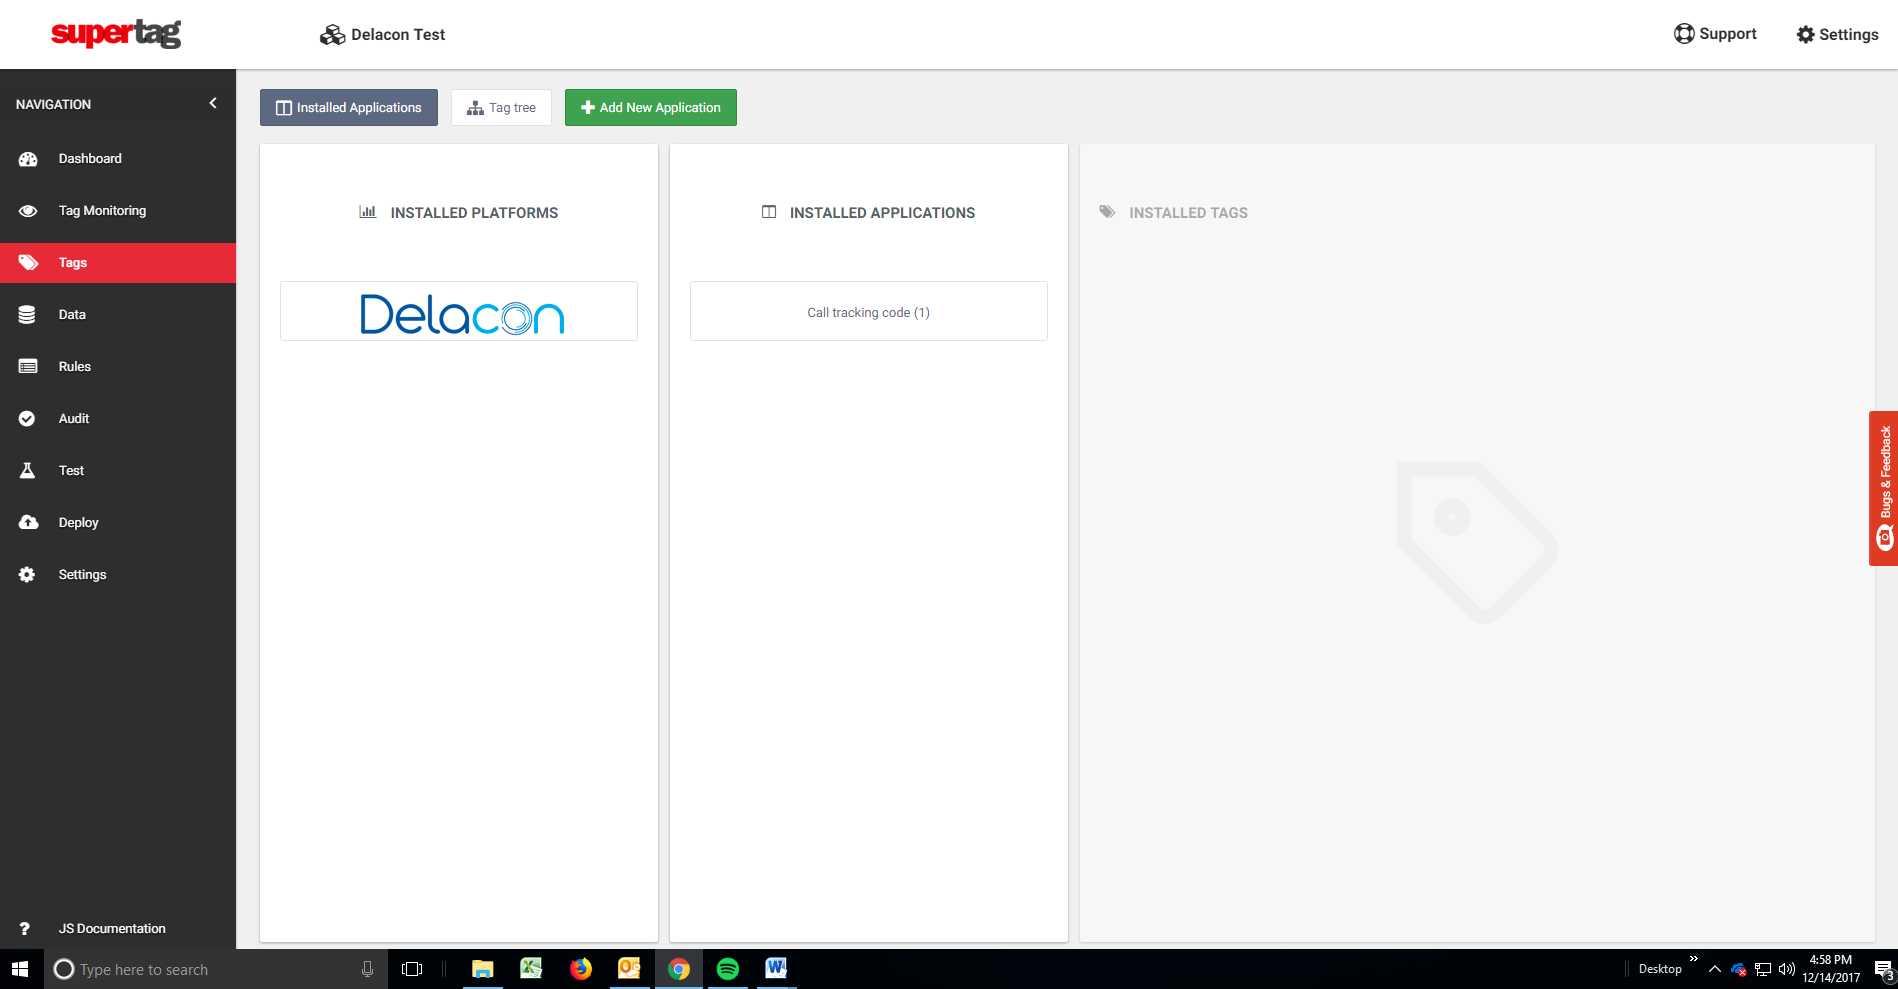Go to Dashboard in the sidebar
The image size is (1898, 989).
coord(118,159)
